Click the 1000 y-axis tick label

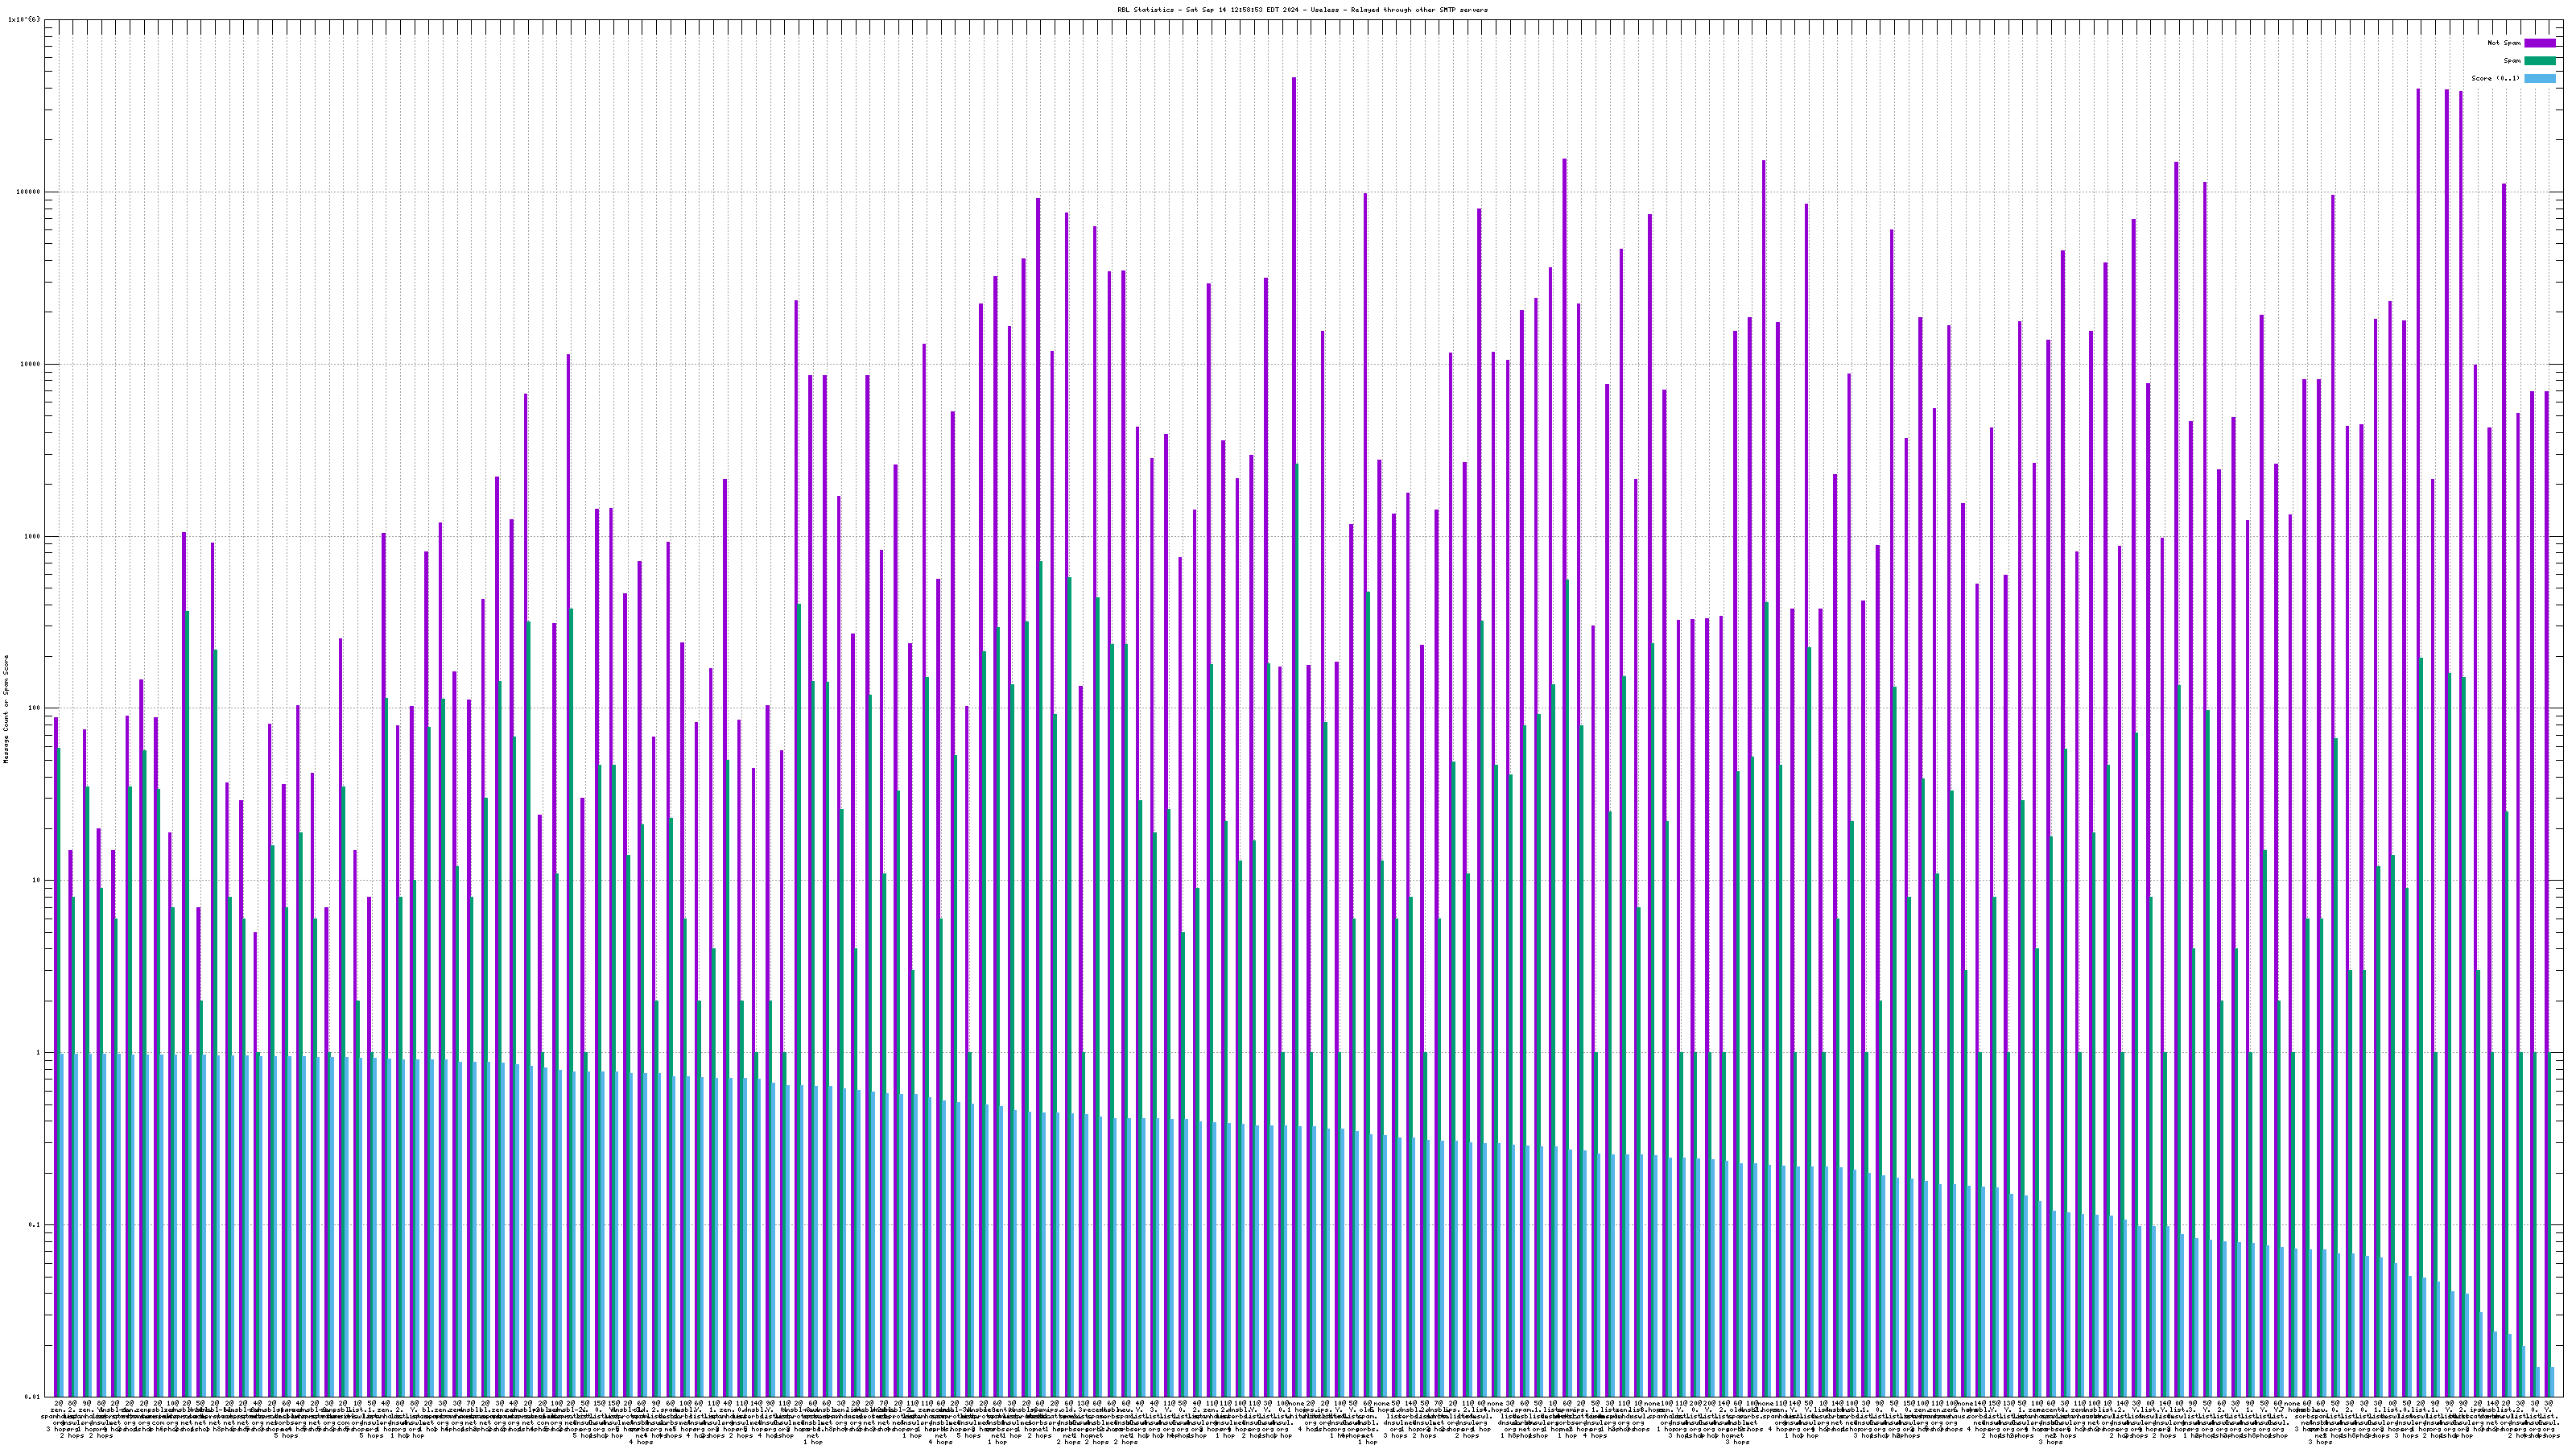pyautogui.click(x=32, y=536)
